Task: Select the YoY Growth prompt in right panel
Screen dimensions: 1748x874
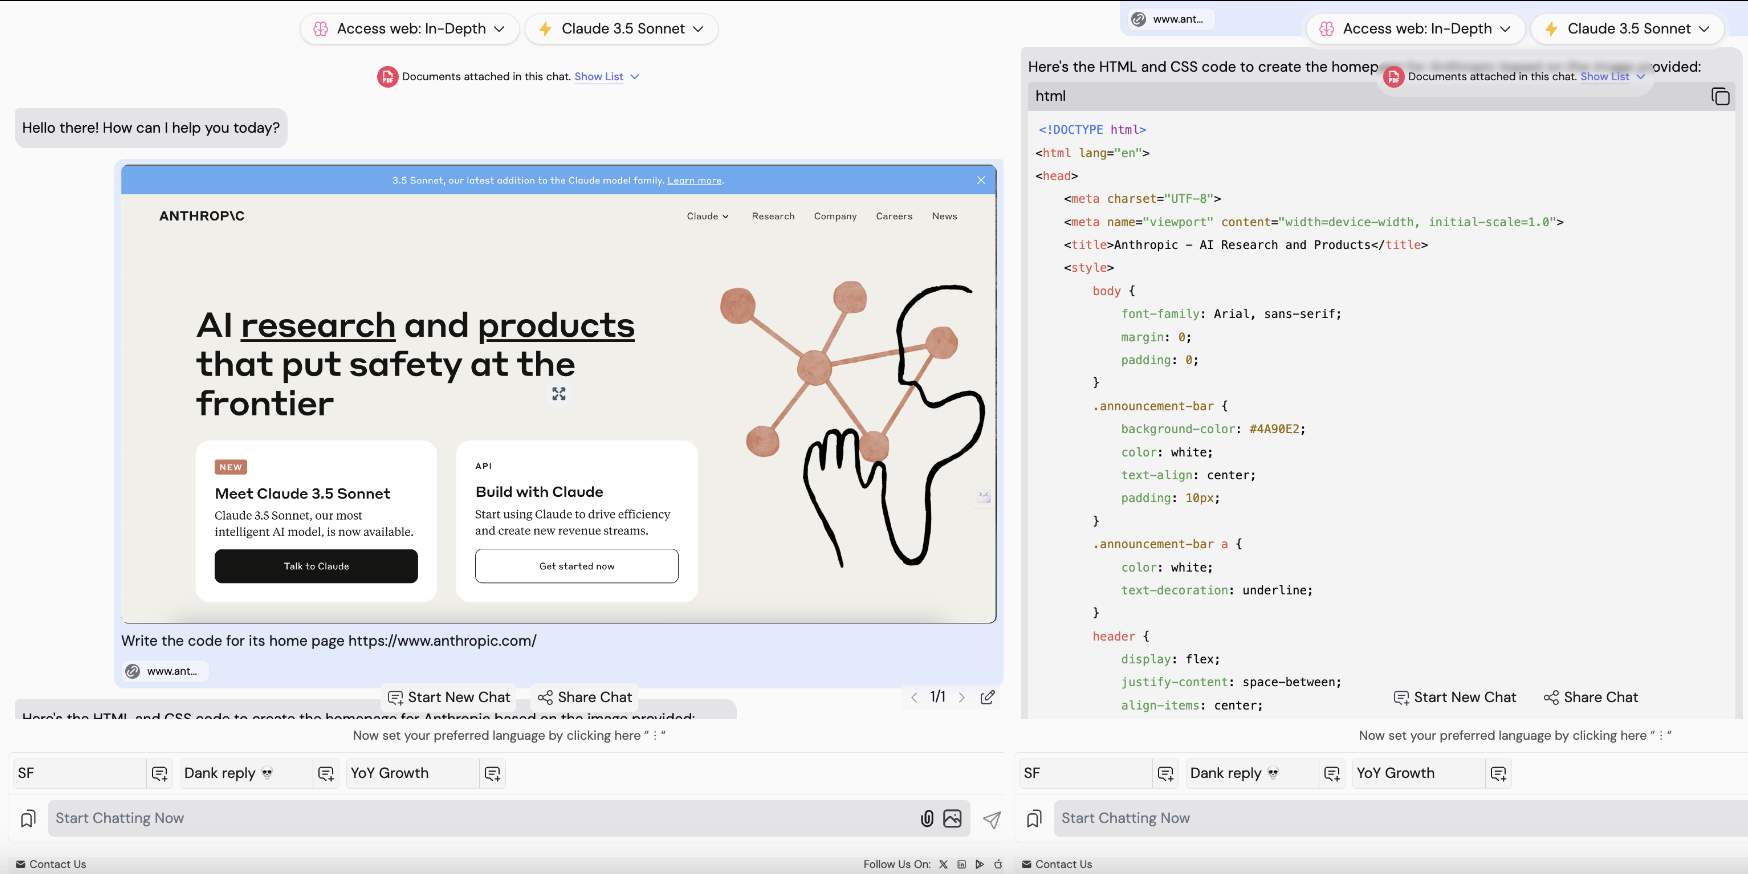Action: coord(1395,773)
